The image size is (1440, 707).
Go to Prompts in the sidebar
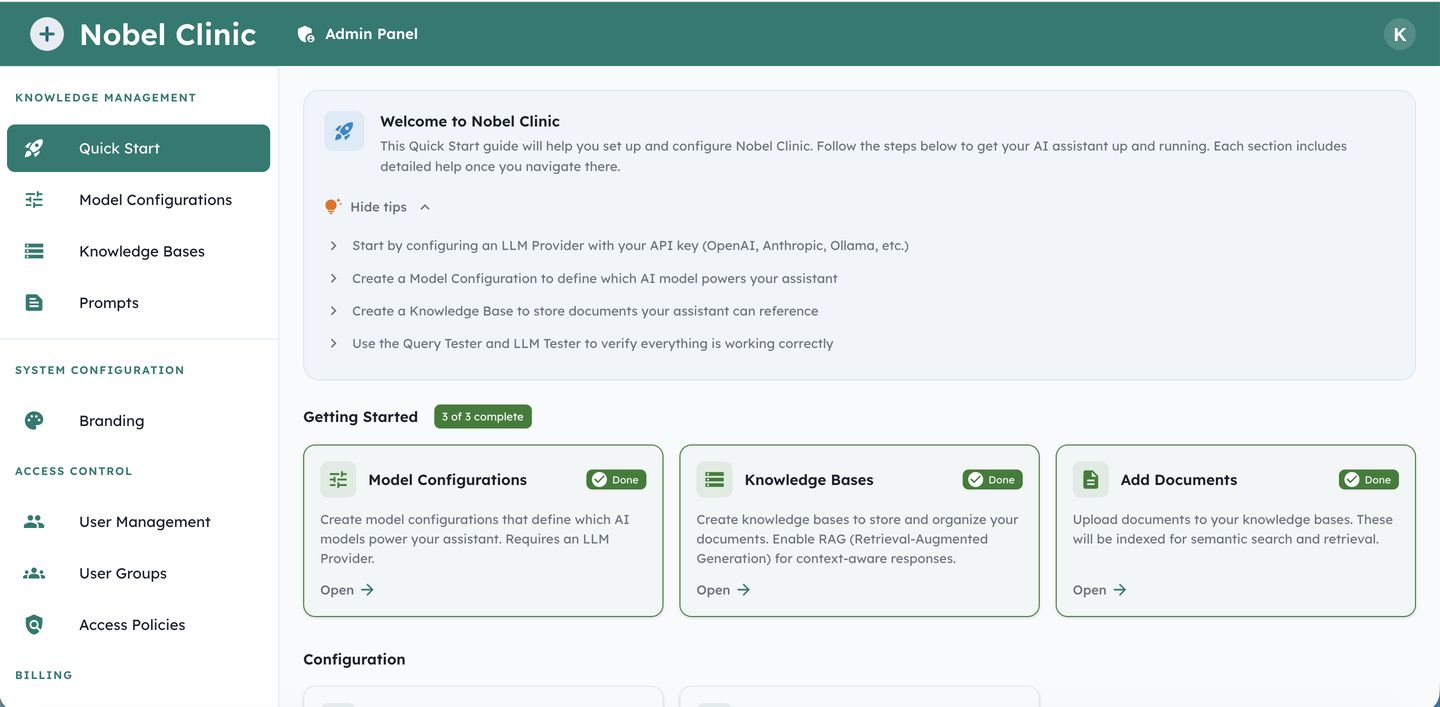[138, 303]
